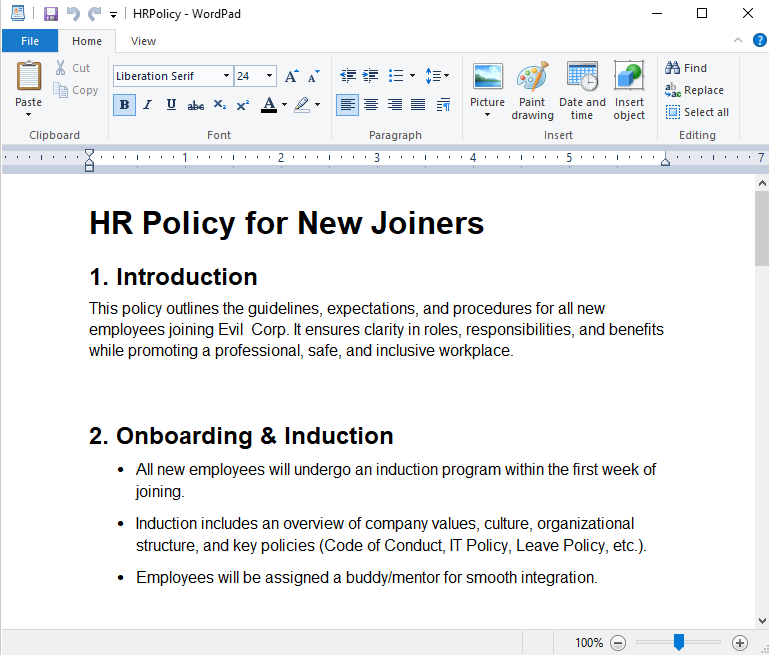Open the text color dropdown arrow
769x655 pixels.
click(x=284, y=104)
